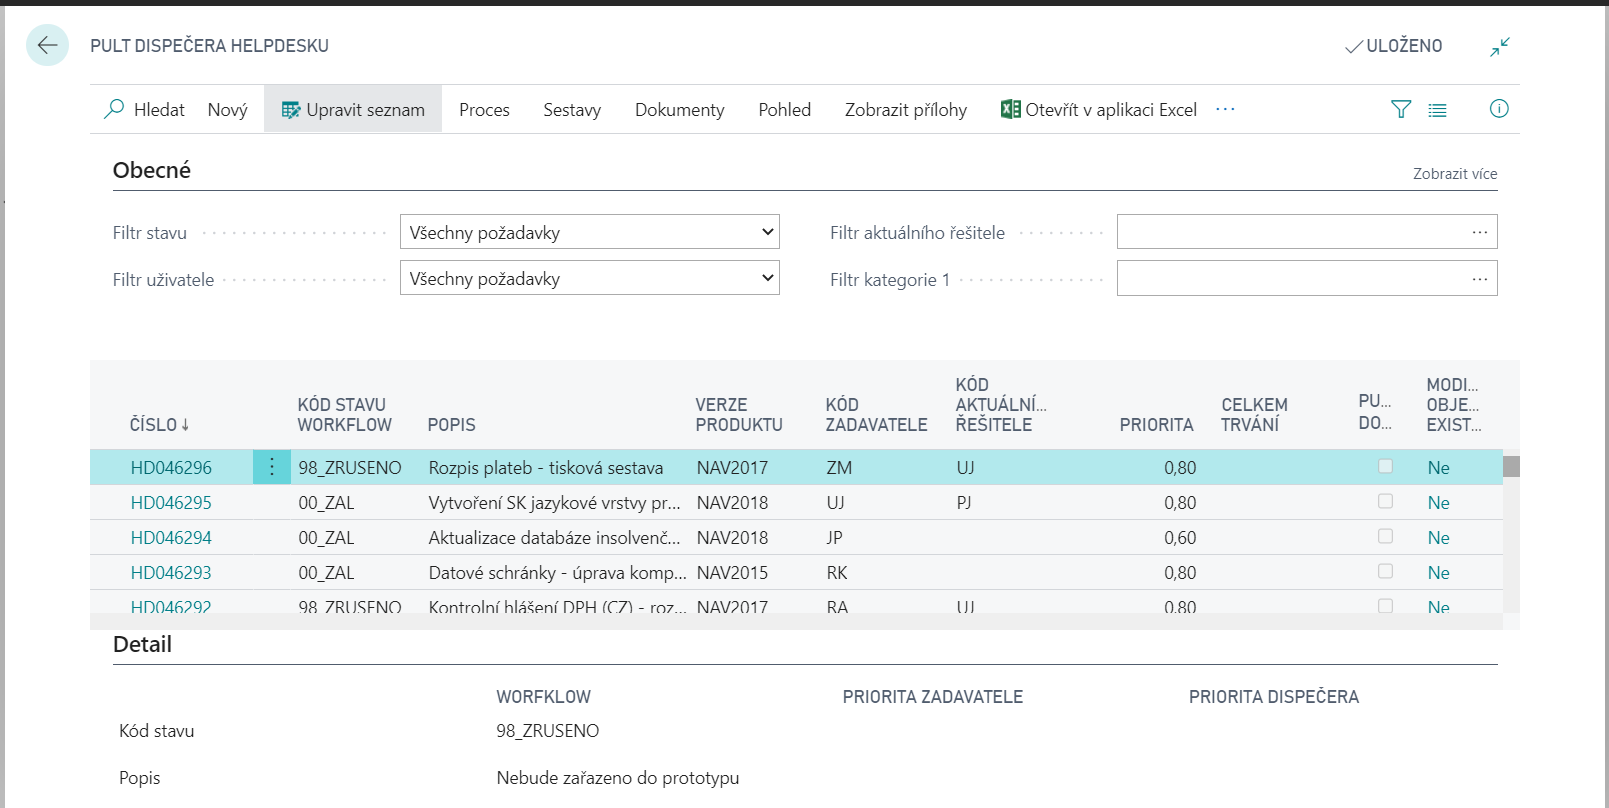This screenshot has height=808, width=1609.
Task: Show more toolbar actions ellipsis
Action: click(x=1225, y=109)
